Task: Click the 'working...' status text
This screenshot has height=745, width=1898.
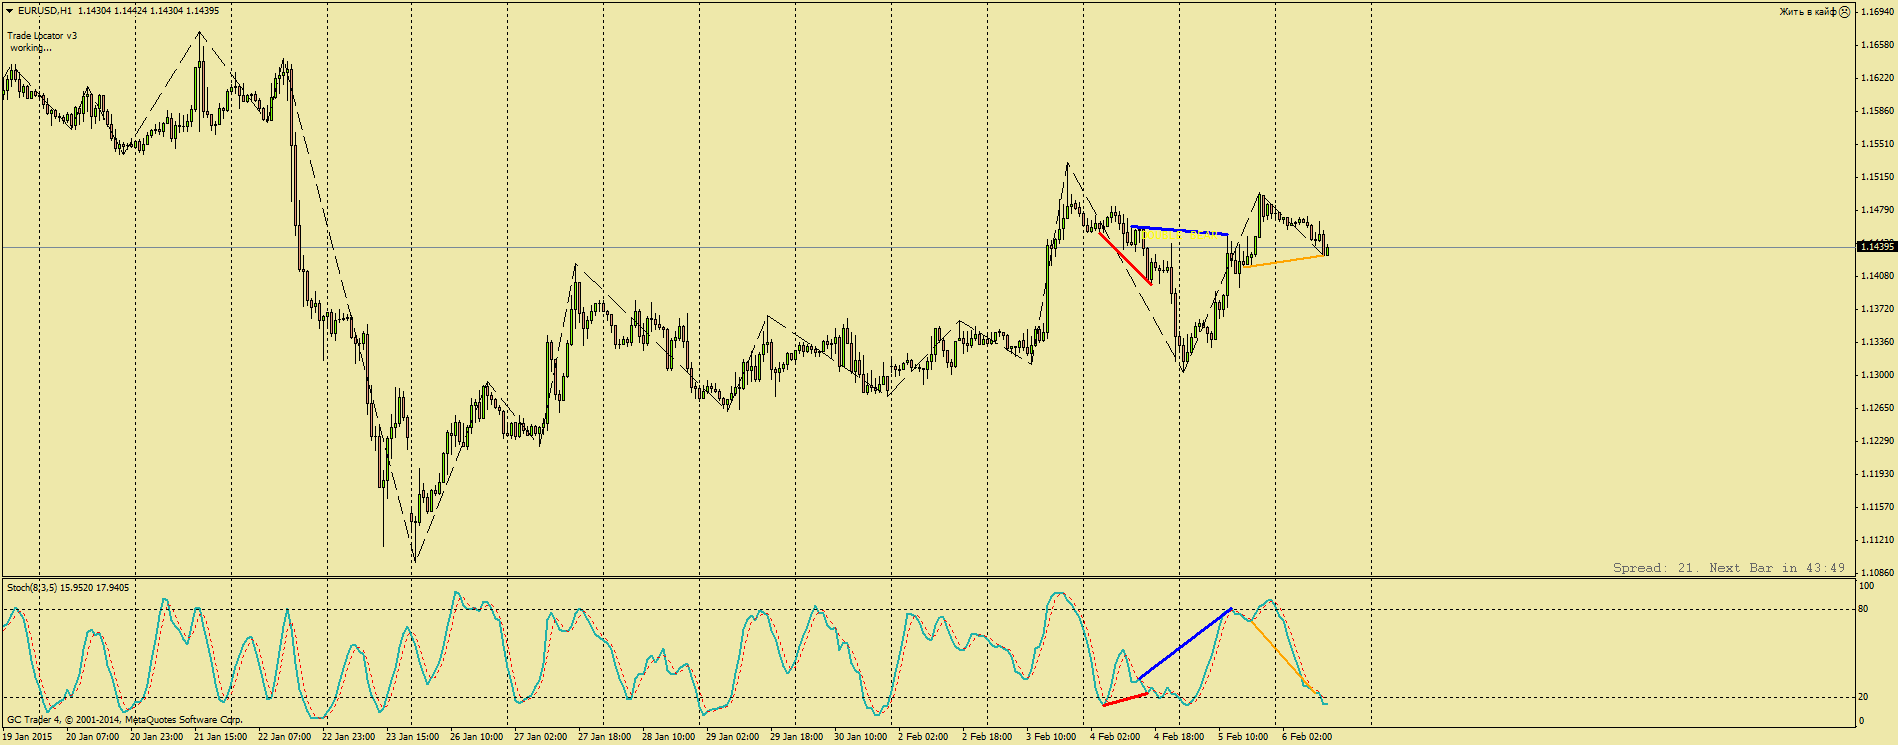Action: pos(31,48)
